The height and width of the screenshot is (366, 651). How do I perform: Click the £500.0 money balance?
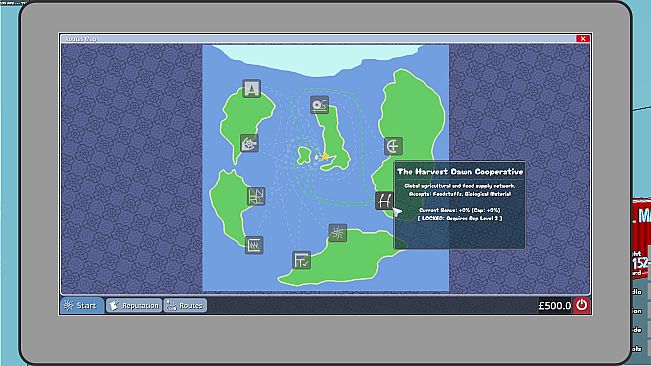click(x=555, y=306)
